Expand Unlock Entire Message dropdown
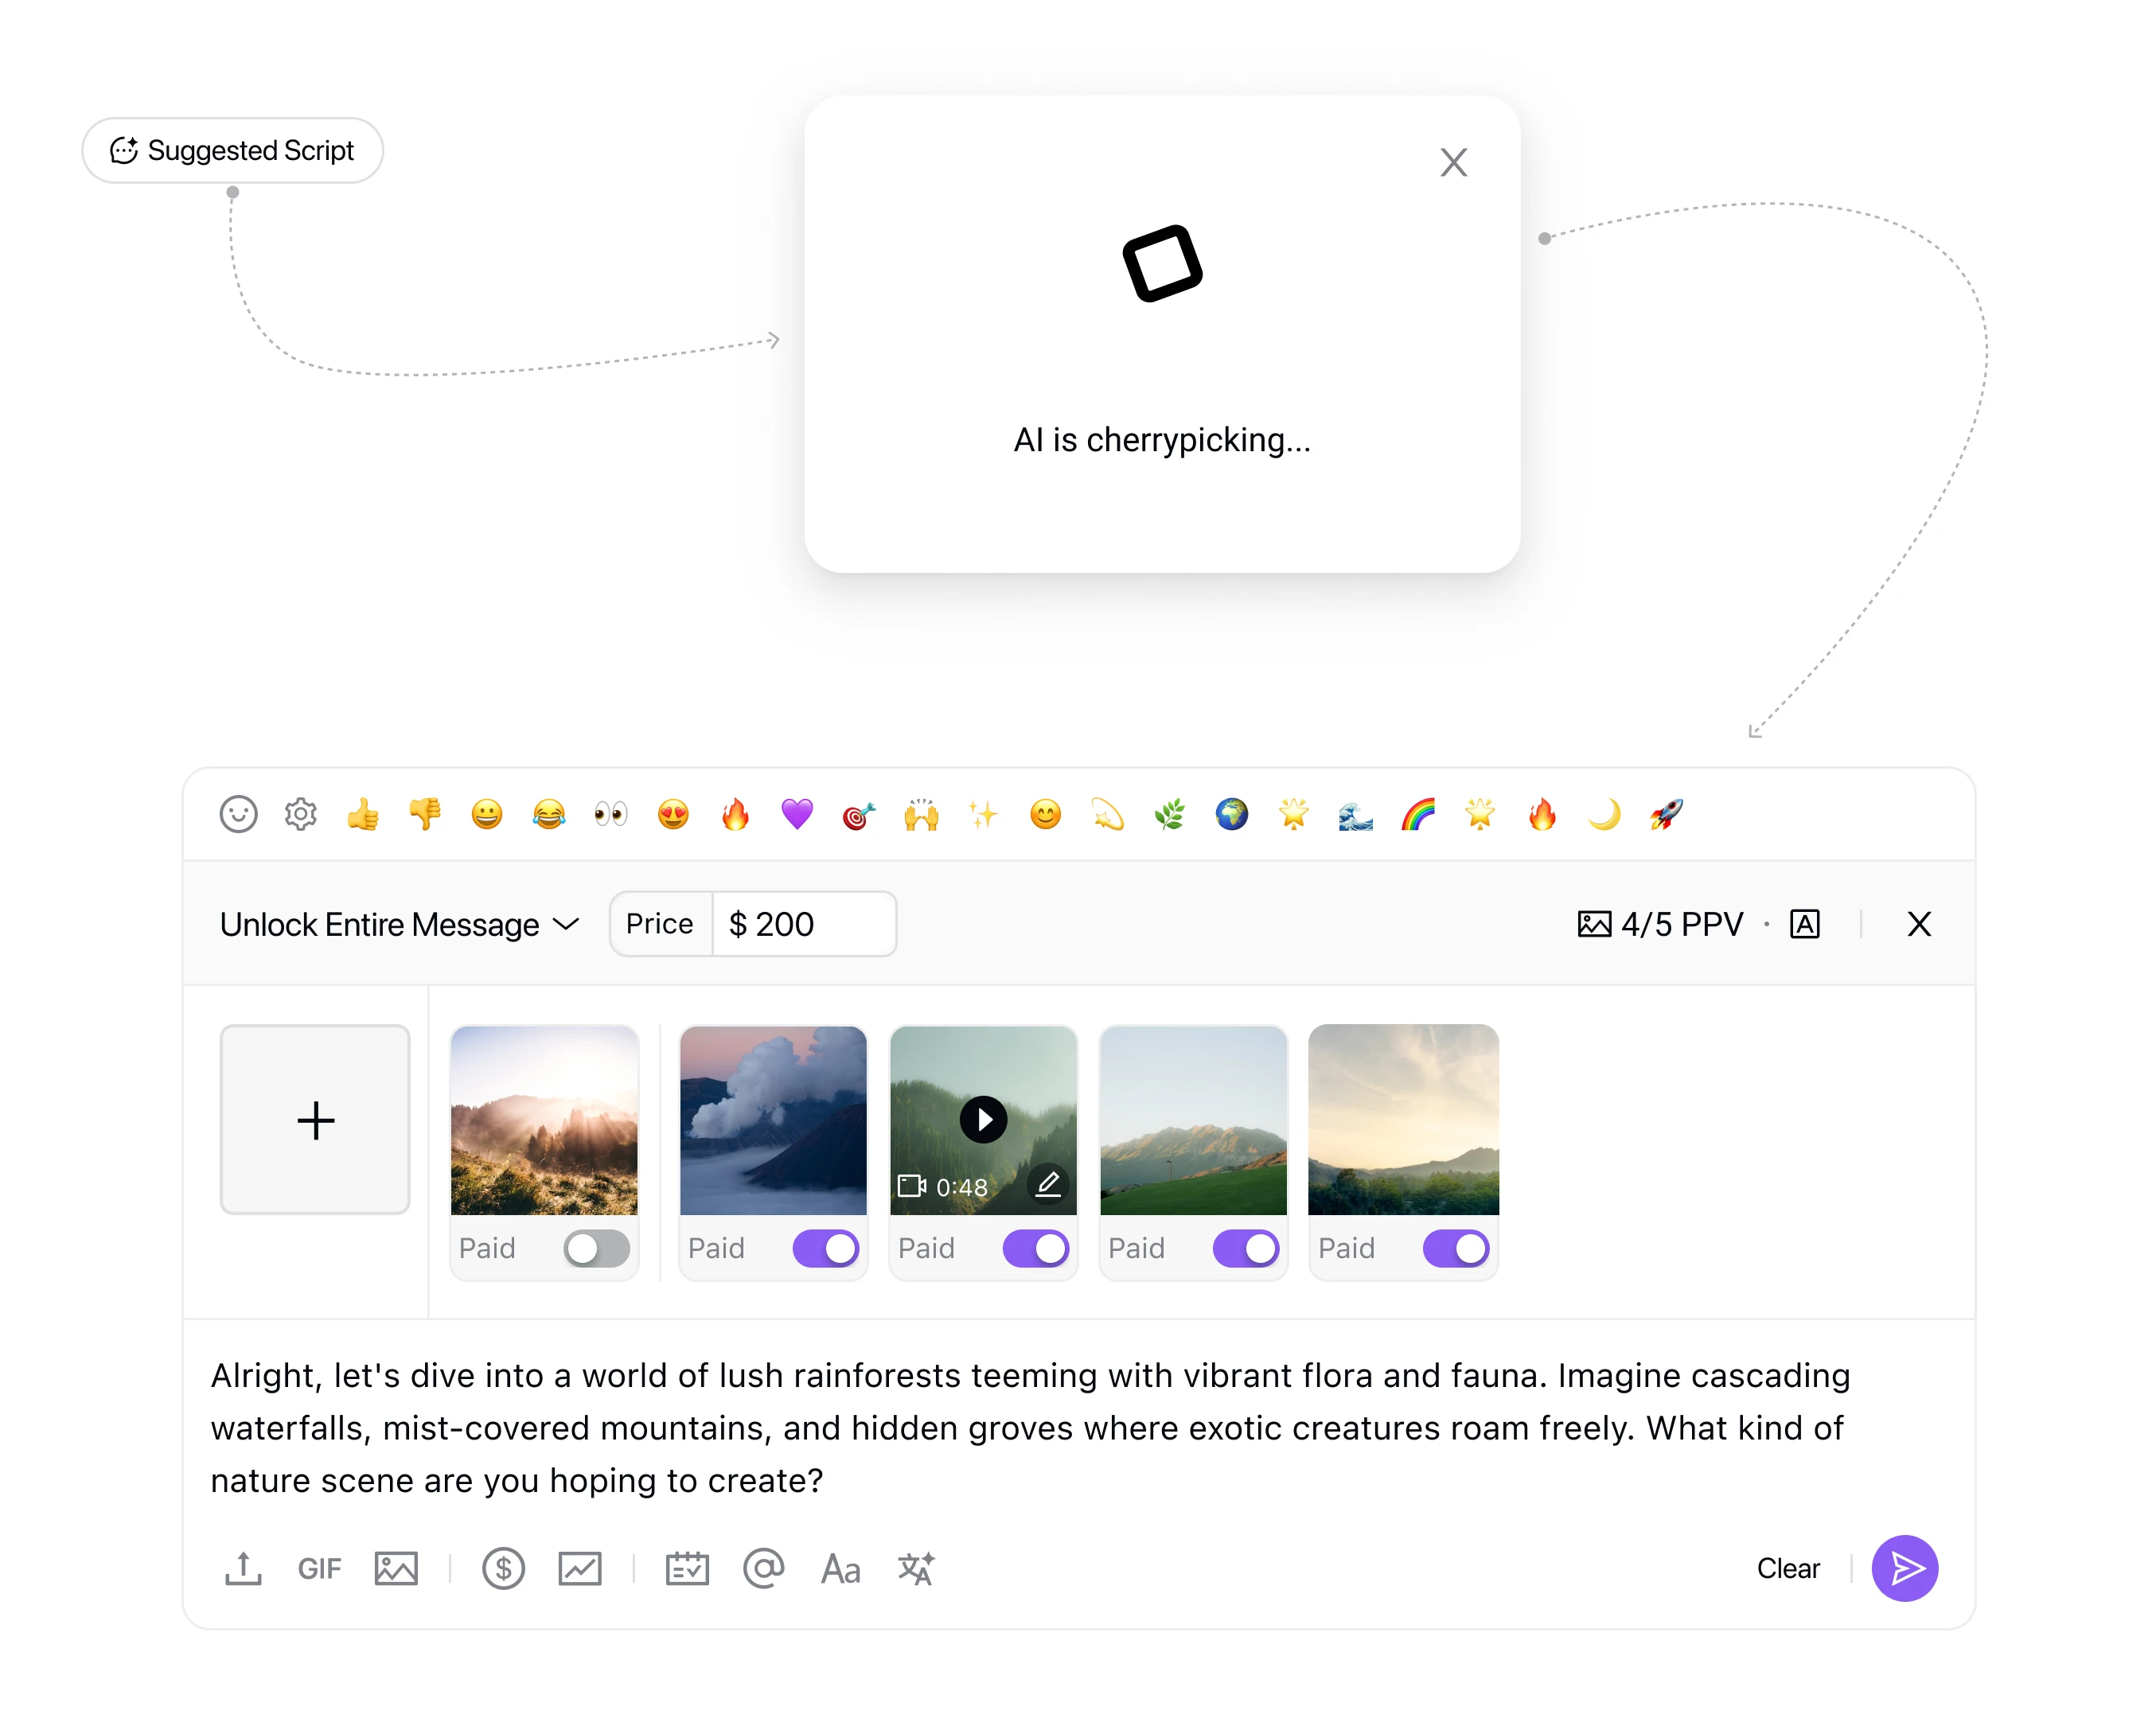The height and width of the screenshot is (1726, 2156). tap(399, 924)
